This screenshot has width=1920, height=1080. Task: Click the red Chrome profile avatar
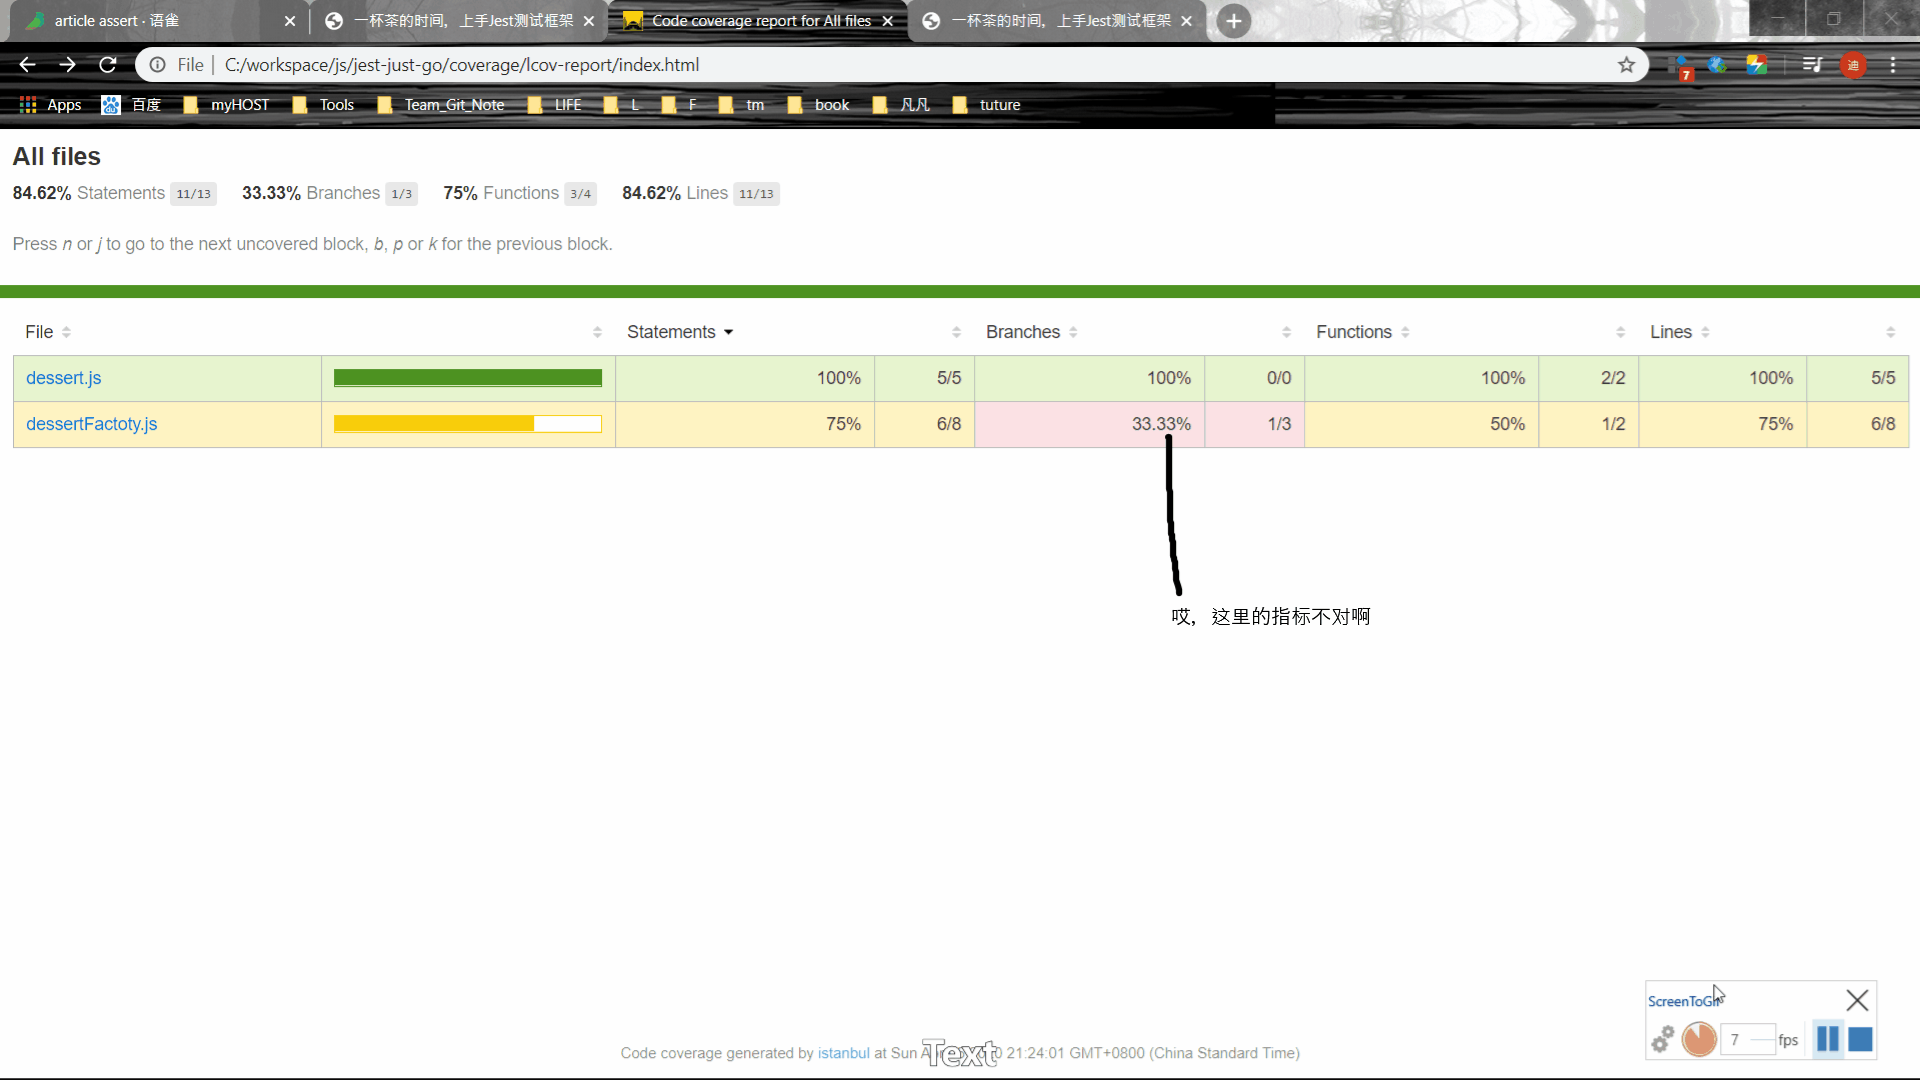1853,65
